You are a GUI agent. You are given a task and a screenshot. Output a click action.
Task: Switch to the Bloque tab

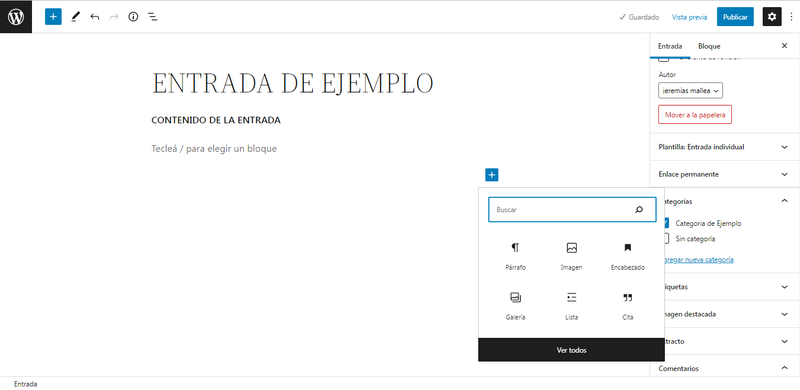[x=709, y=46]
